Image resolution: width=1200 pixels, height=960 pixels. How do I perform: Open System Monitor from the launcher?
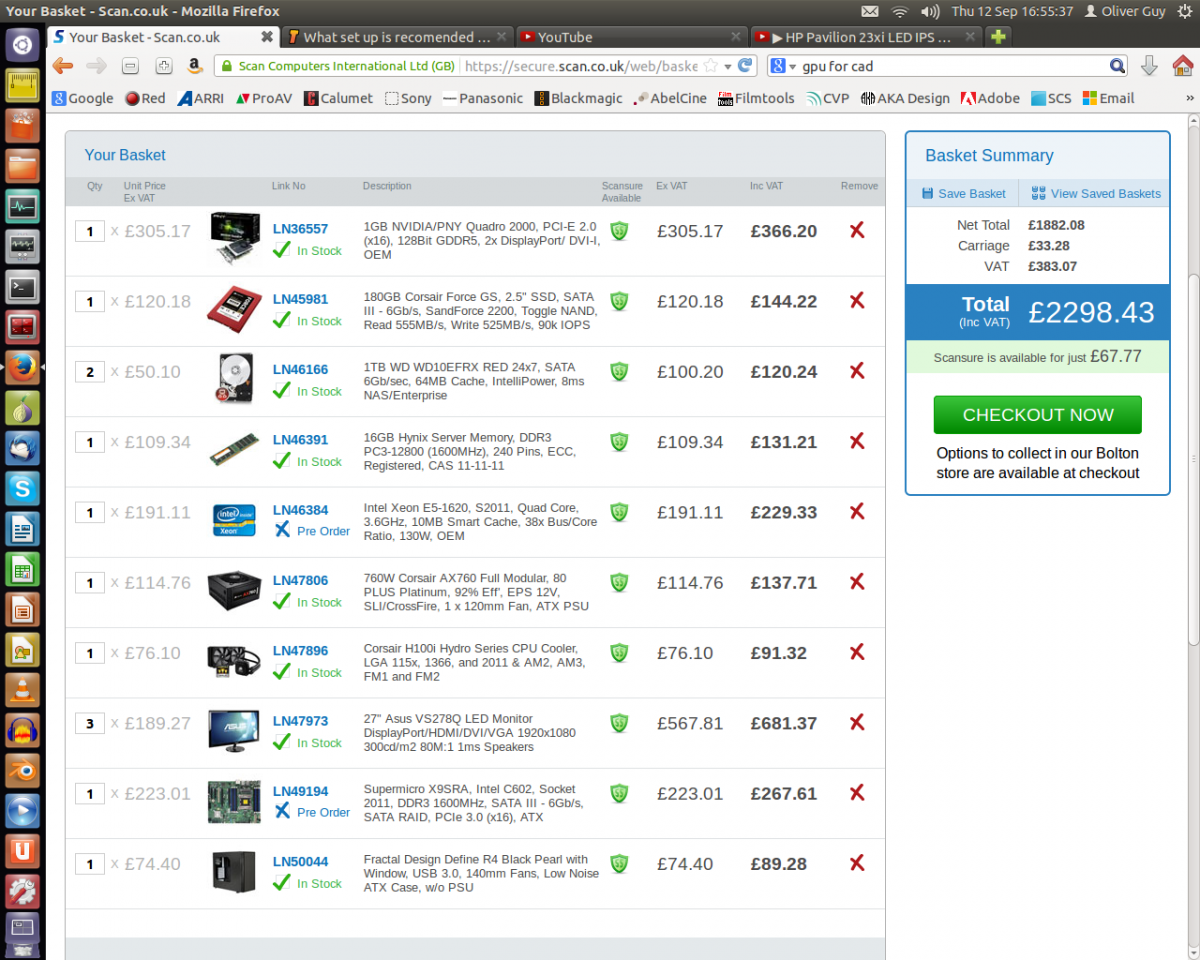(x=23, y=207)
